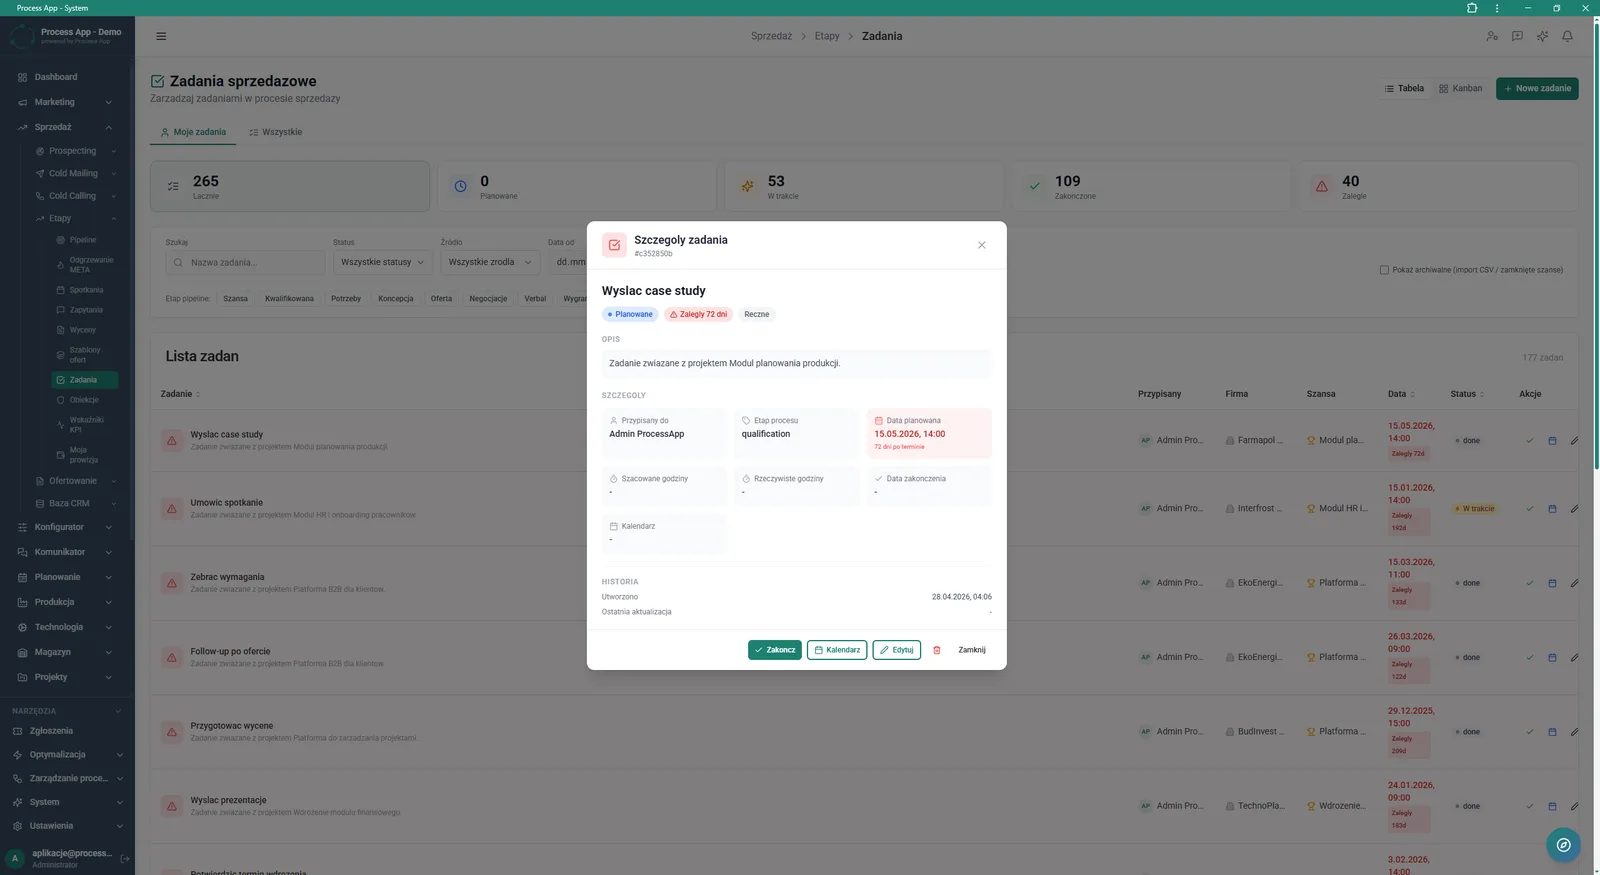Screen dimensions: 1600x875
Task: Select the Wszystkie tab
Action: [x=275, y=132]
